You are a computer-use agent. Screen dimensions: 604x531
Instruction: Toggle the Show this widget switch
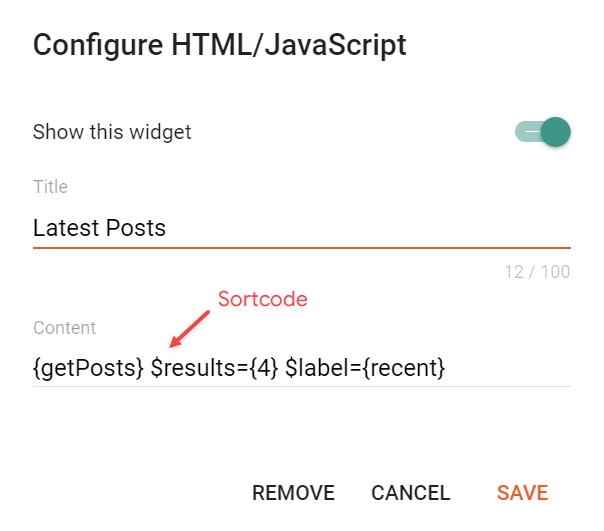pos(542,132)
